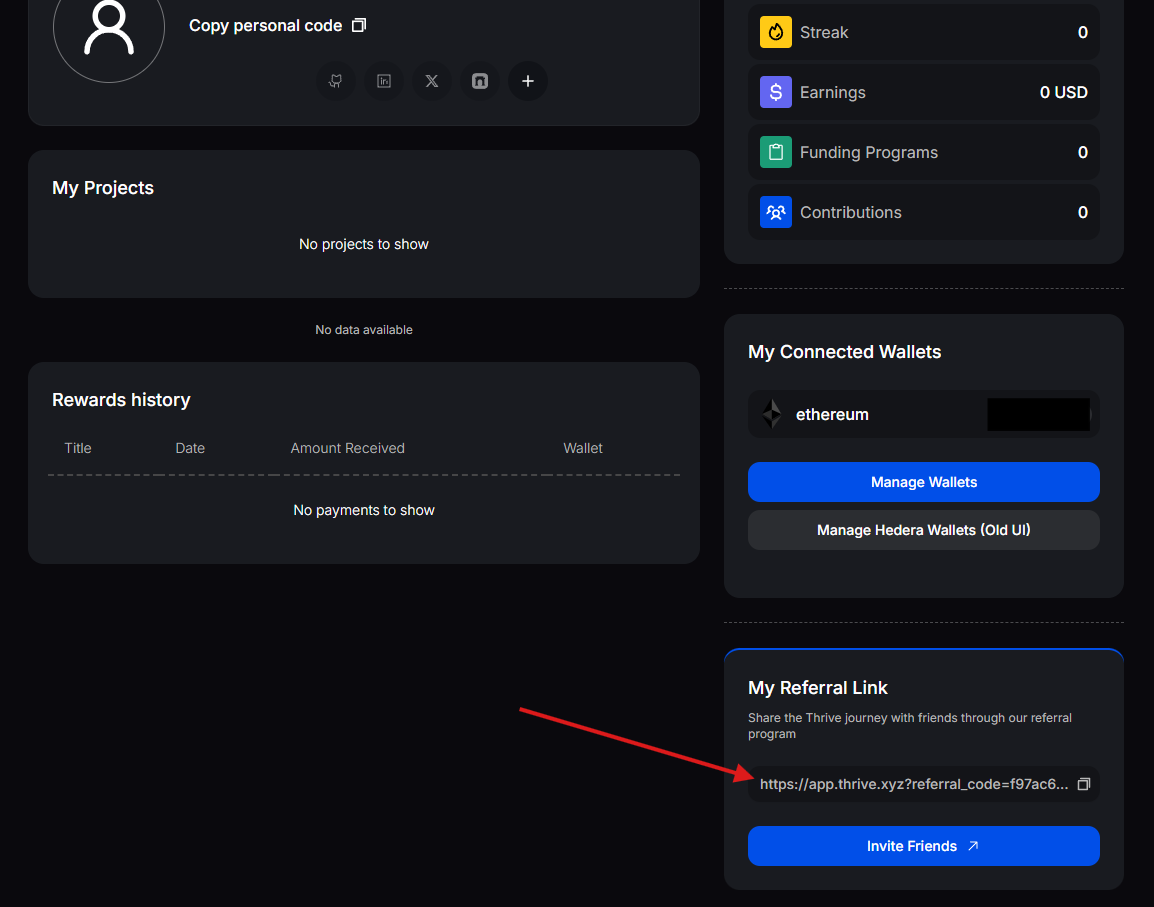This screenshot has height=907, width=1154.
Task: Click the referral link URL field
Action: click(x=914, y=785)
